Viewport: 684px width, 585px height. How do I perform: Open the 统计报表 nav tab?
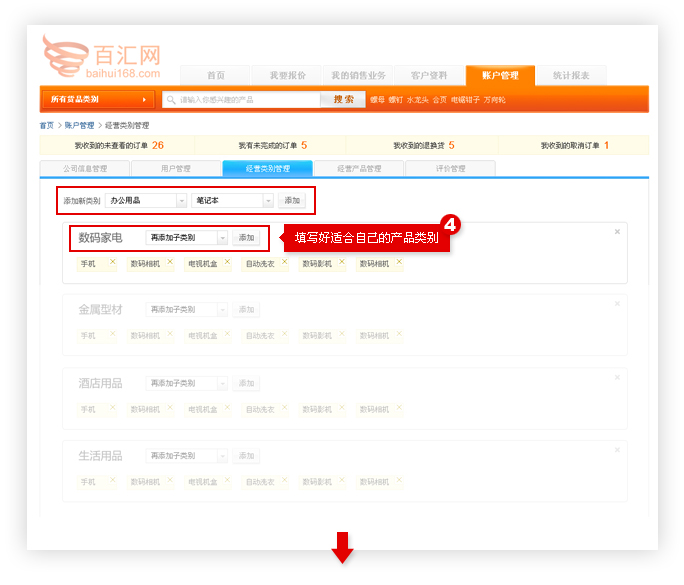coord(571,76)
